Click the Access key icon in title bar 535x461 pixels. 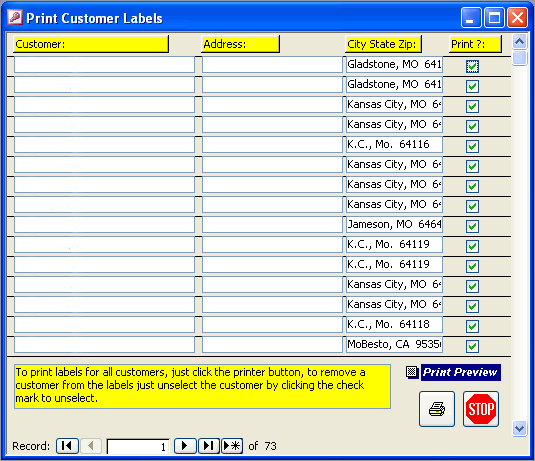click(15, 17)
